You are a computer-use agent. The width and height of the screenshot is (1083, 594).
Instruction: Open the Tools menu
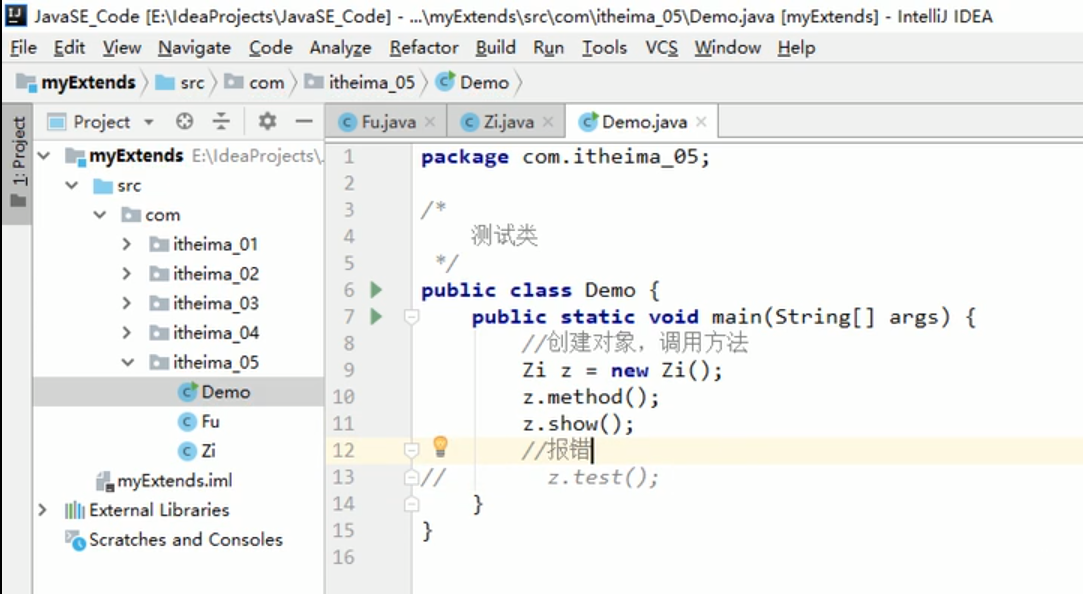(x=604, y=48)
